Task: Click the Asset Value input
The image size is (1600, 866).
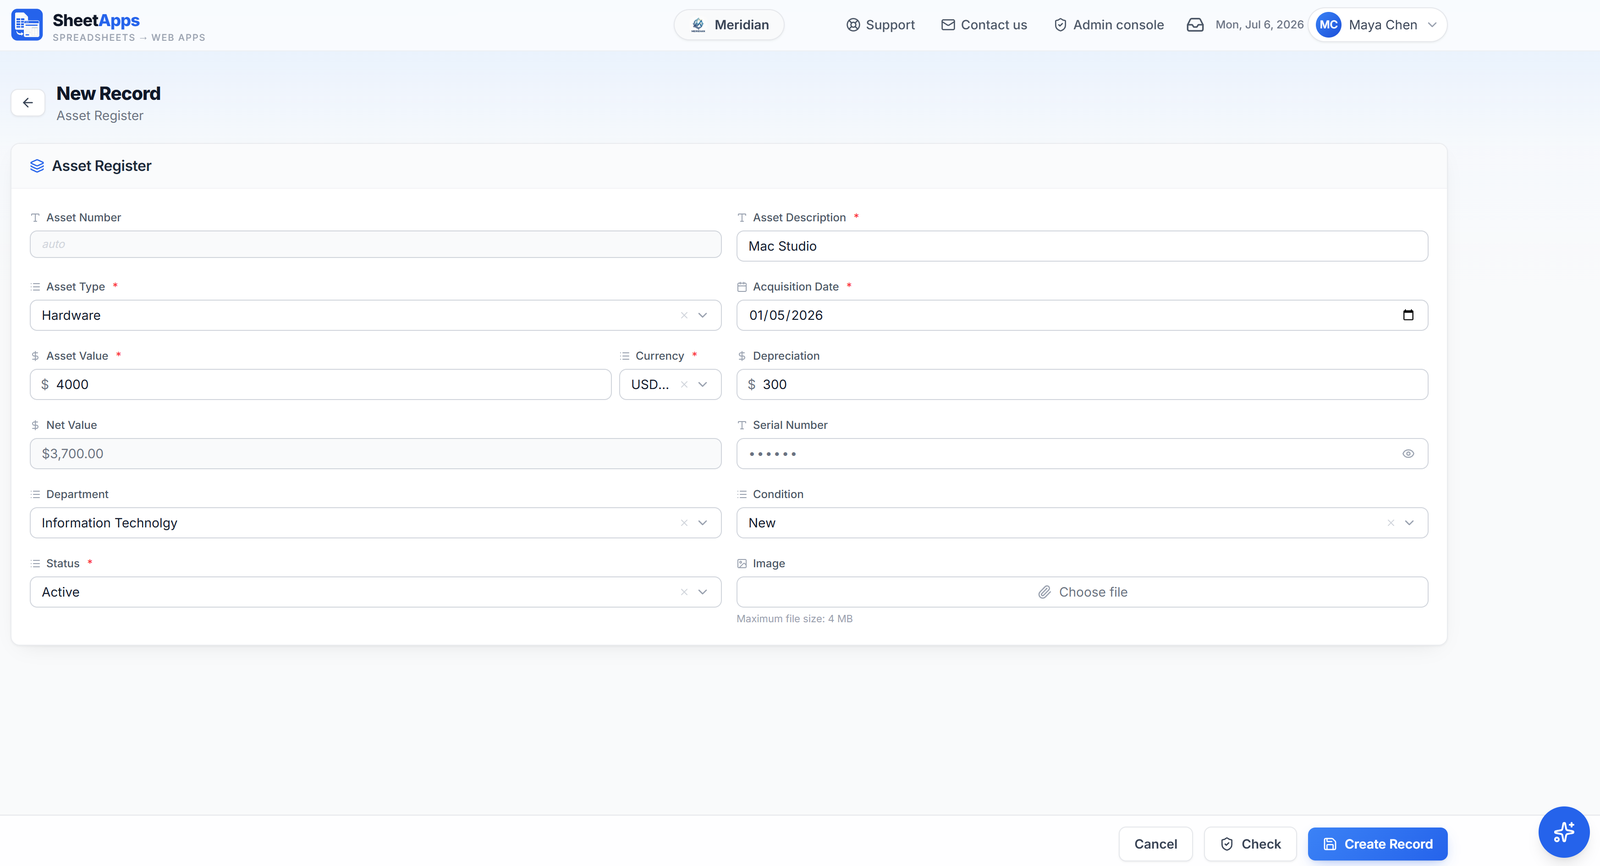Action: pos(320,384)
